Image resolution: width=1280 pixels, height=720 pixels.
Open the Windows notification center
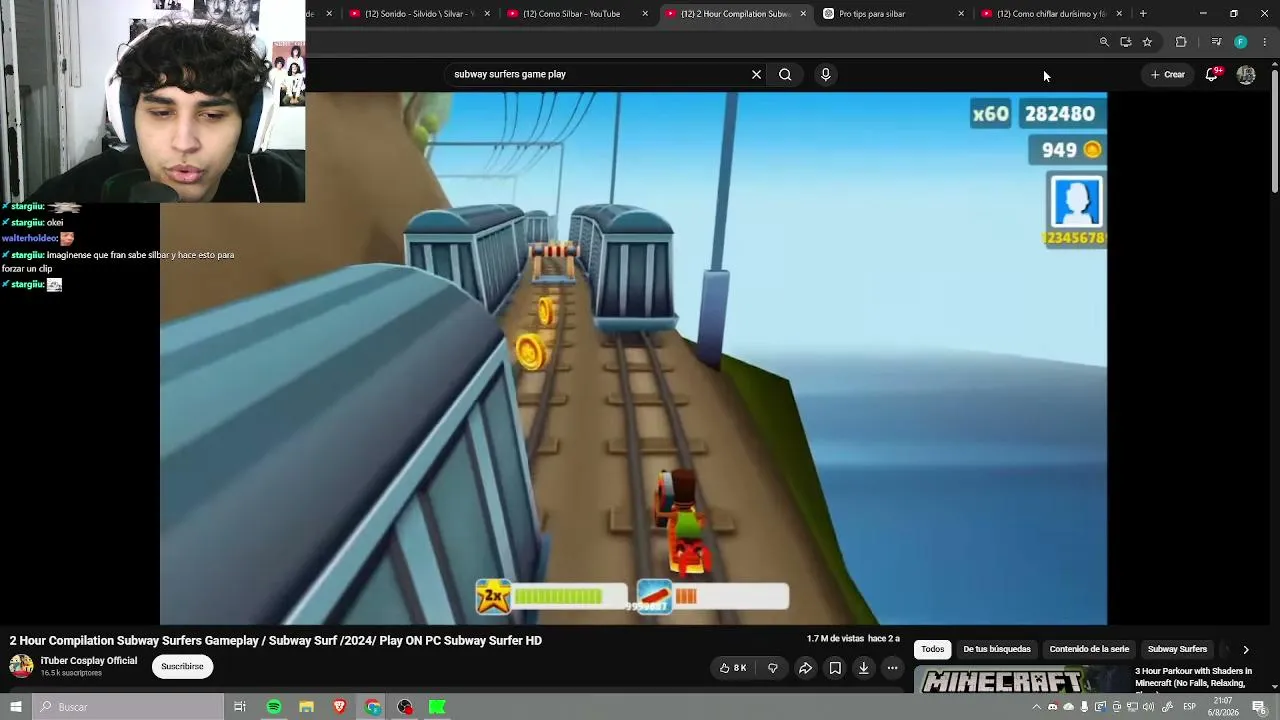(x=1259, y=707)
